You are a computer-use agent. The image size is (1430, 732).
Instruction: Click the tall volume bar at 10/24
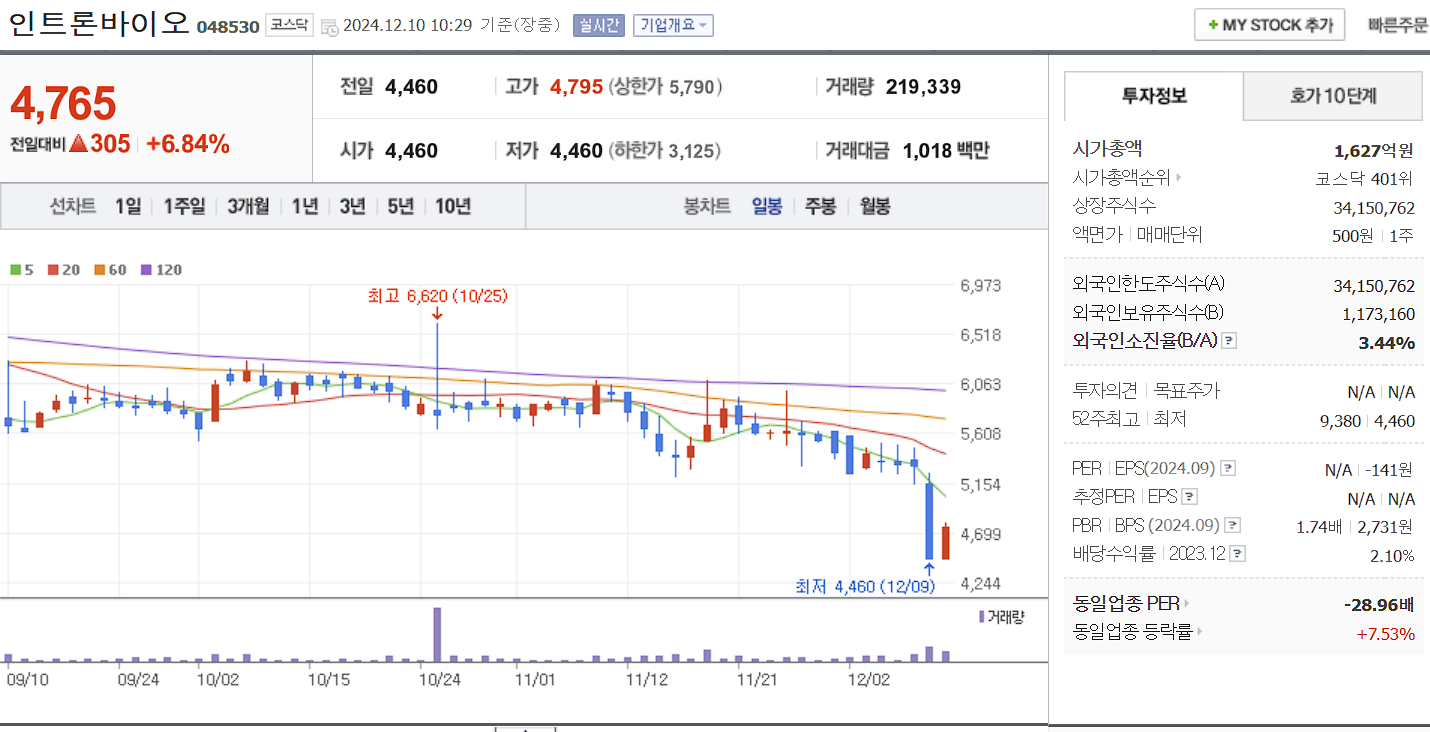[x=437, y=635]
